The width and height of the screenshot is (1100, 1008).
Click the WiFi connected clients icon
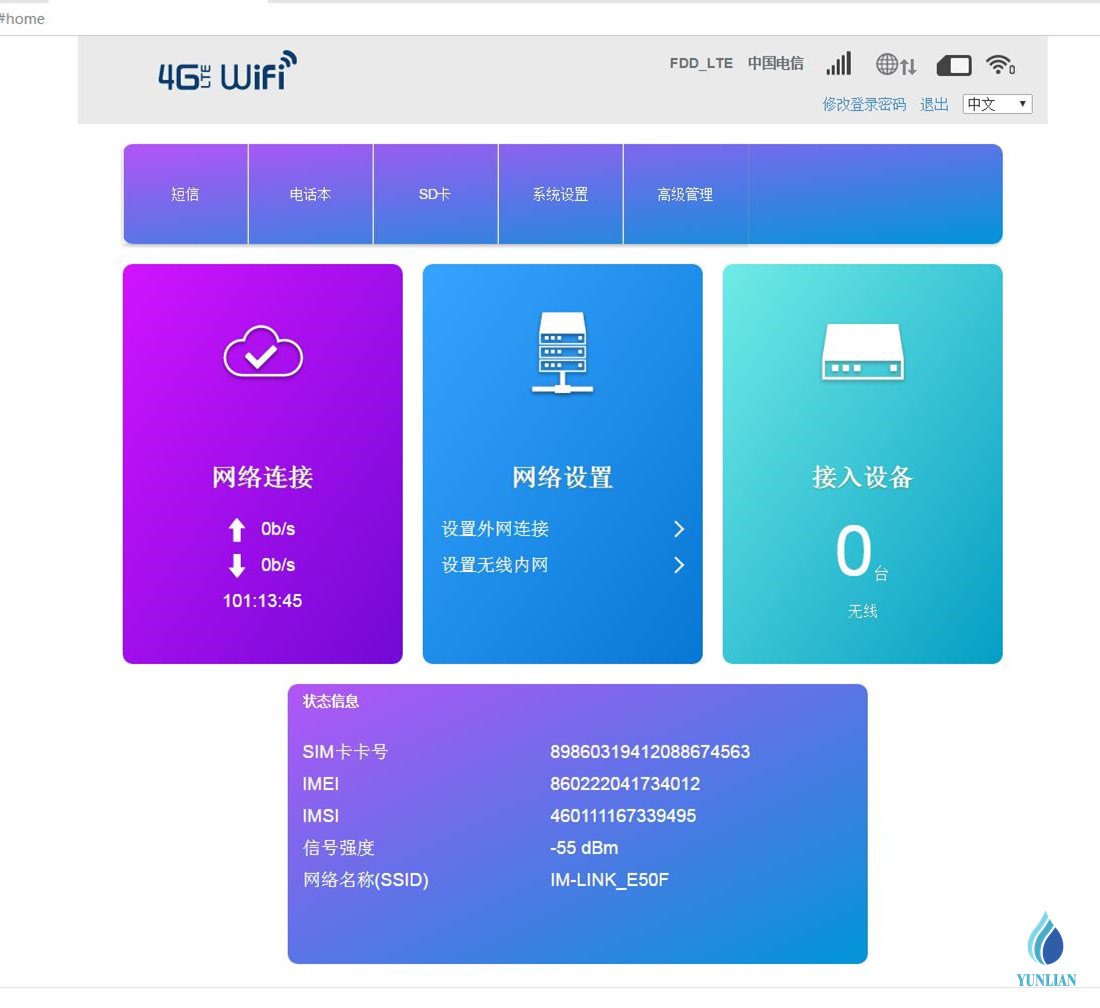[999, 65]
